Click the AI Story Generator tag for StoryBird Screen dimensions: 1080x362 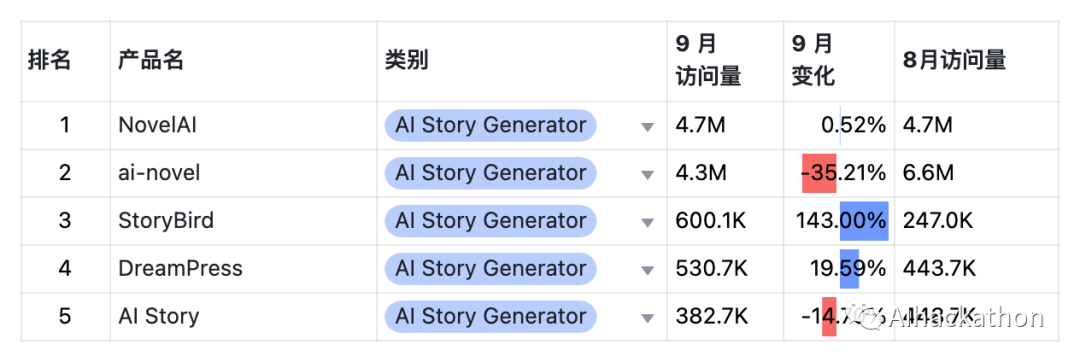tap(490, 221)
